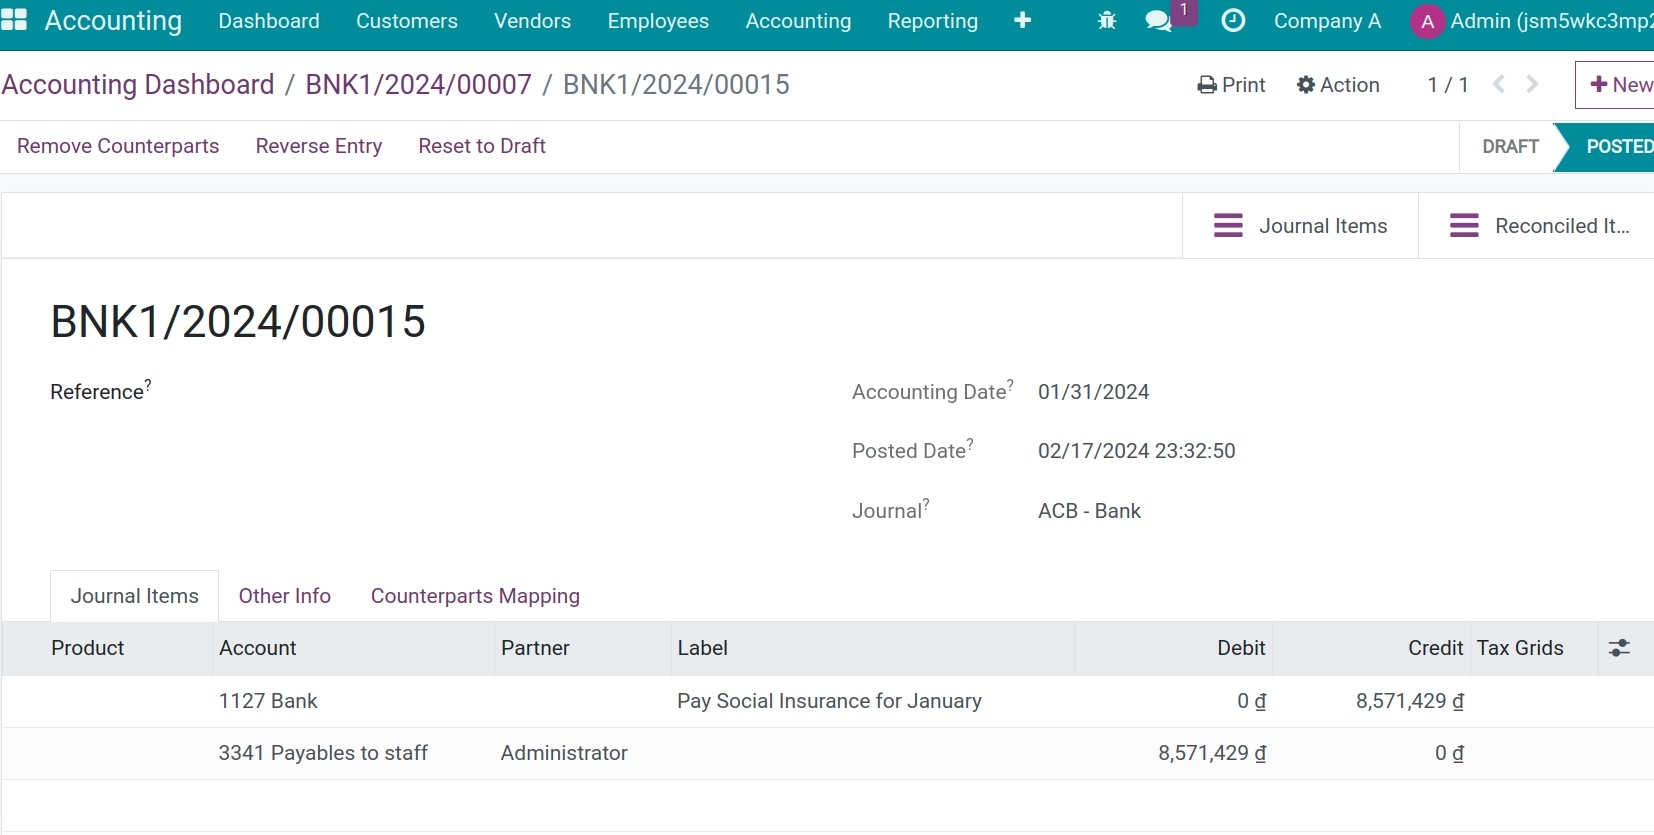Click Reference field help question mark
This screenshot has height=835, width=1654.
(148, 383)
